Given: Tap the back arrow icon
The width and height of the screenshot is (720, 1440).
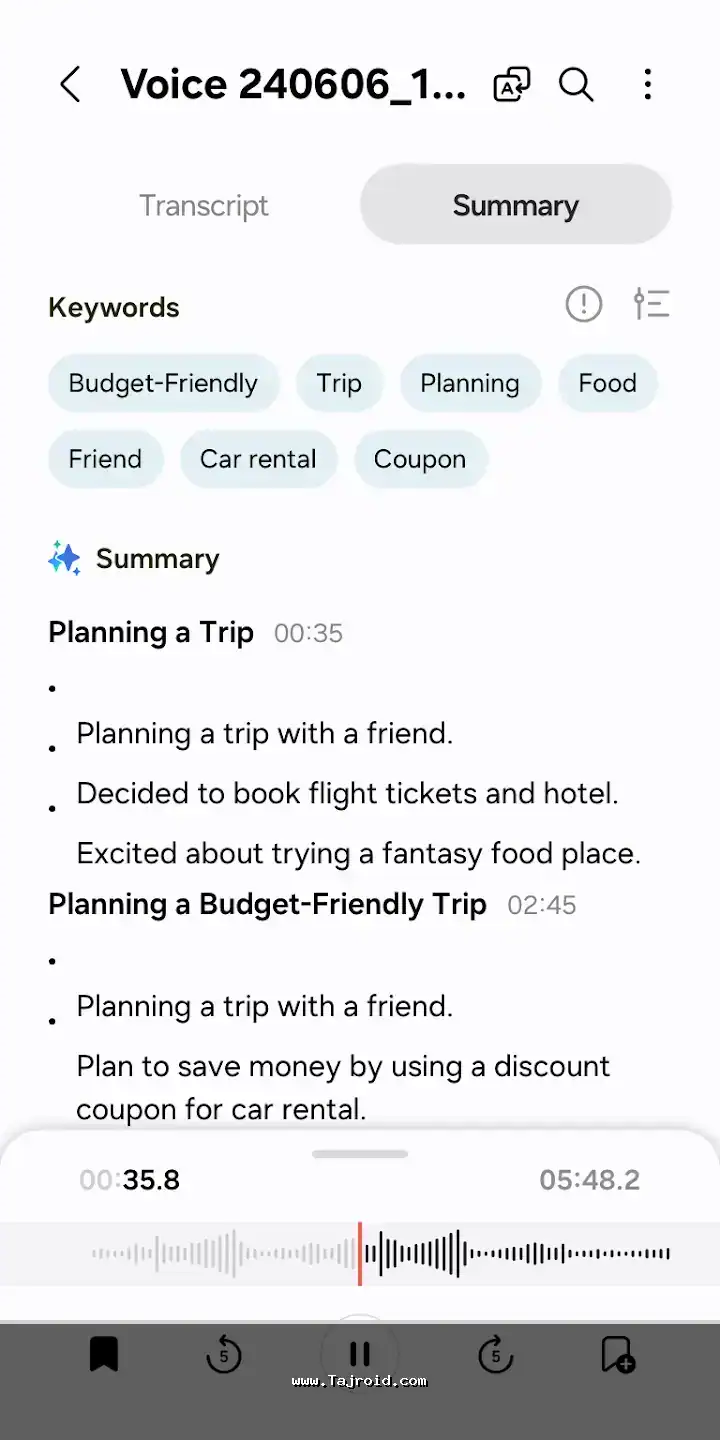Looking at the screenshot, I should pos(70,85).
